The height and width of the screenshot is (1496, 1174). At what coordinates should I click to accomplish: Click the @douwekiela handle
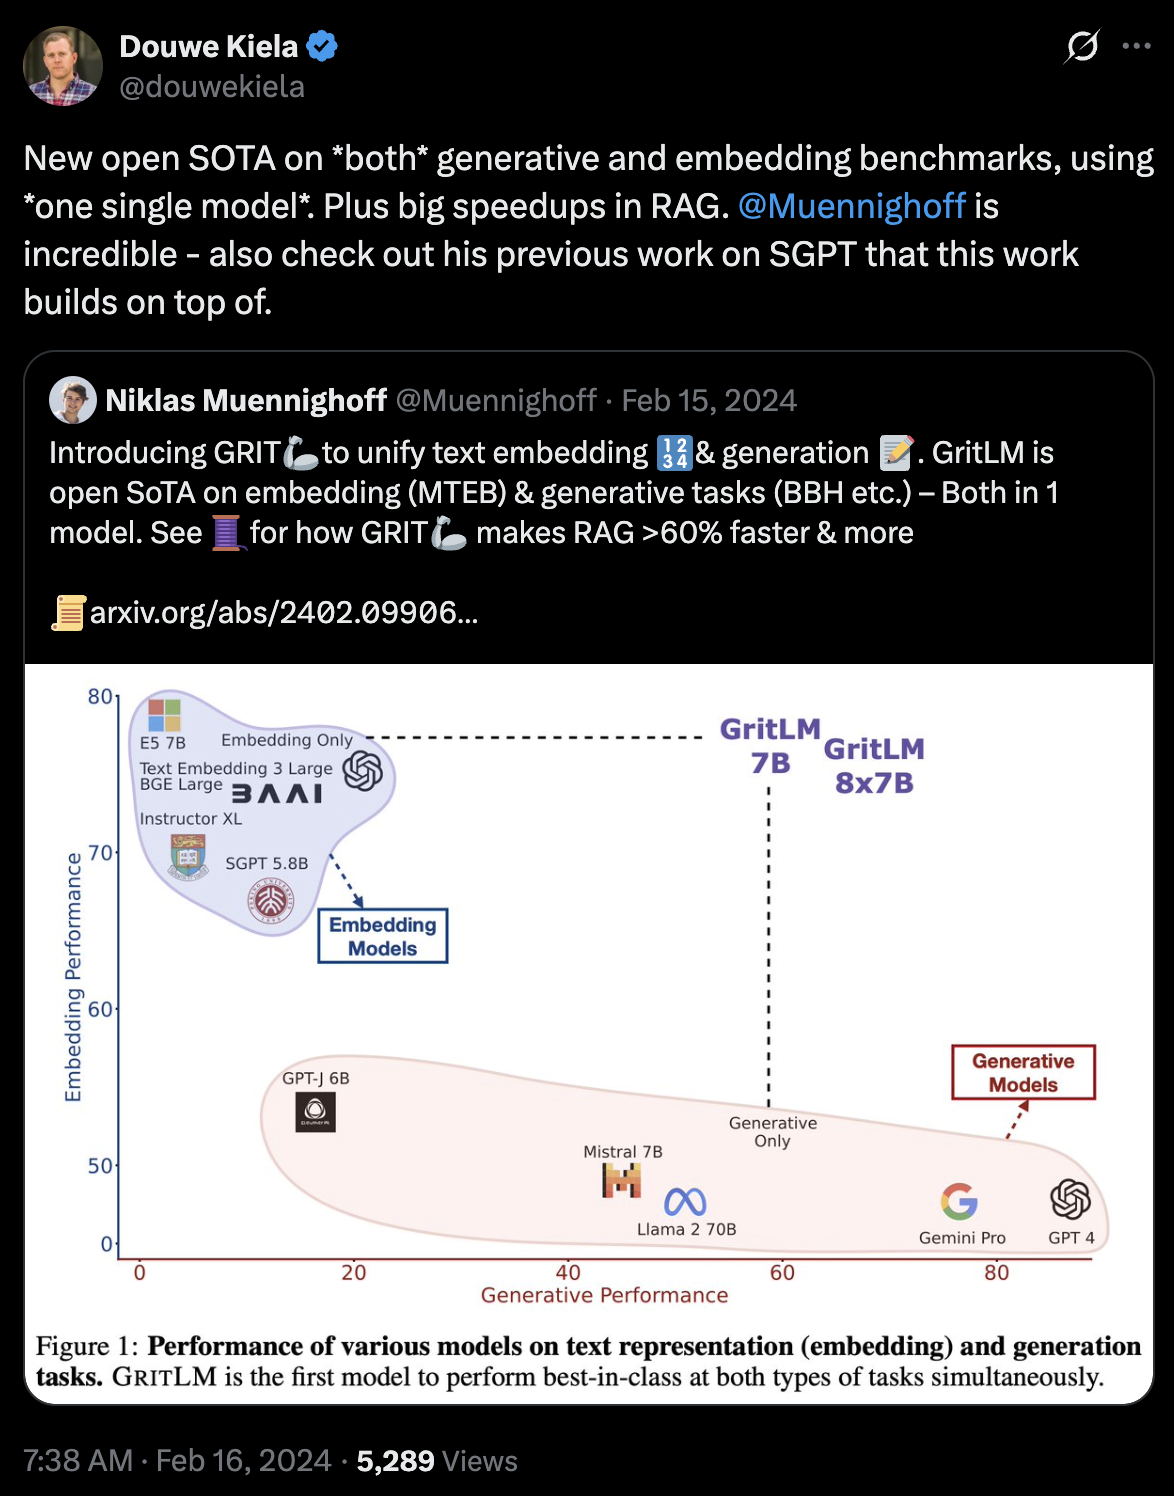click(212, 87)
